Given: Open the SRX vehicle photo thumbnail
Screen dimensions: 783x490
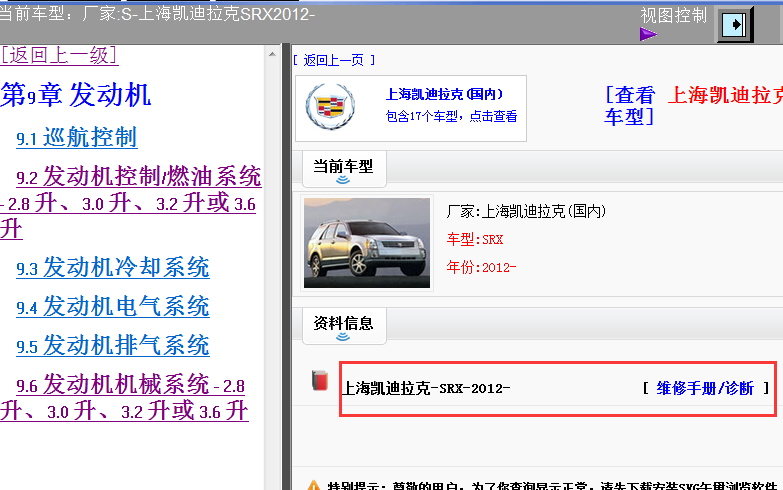Looking at the screenshot, I should tap(367, 243).
